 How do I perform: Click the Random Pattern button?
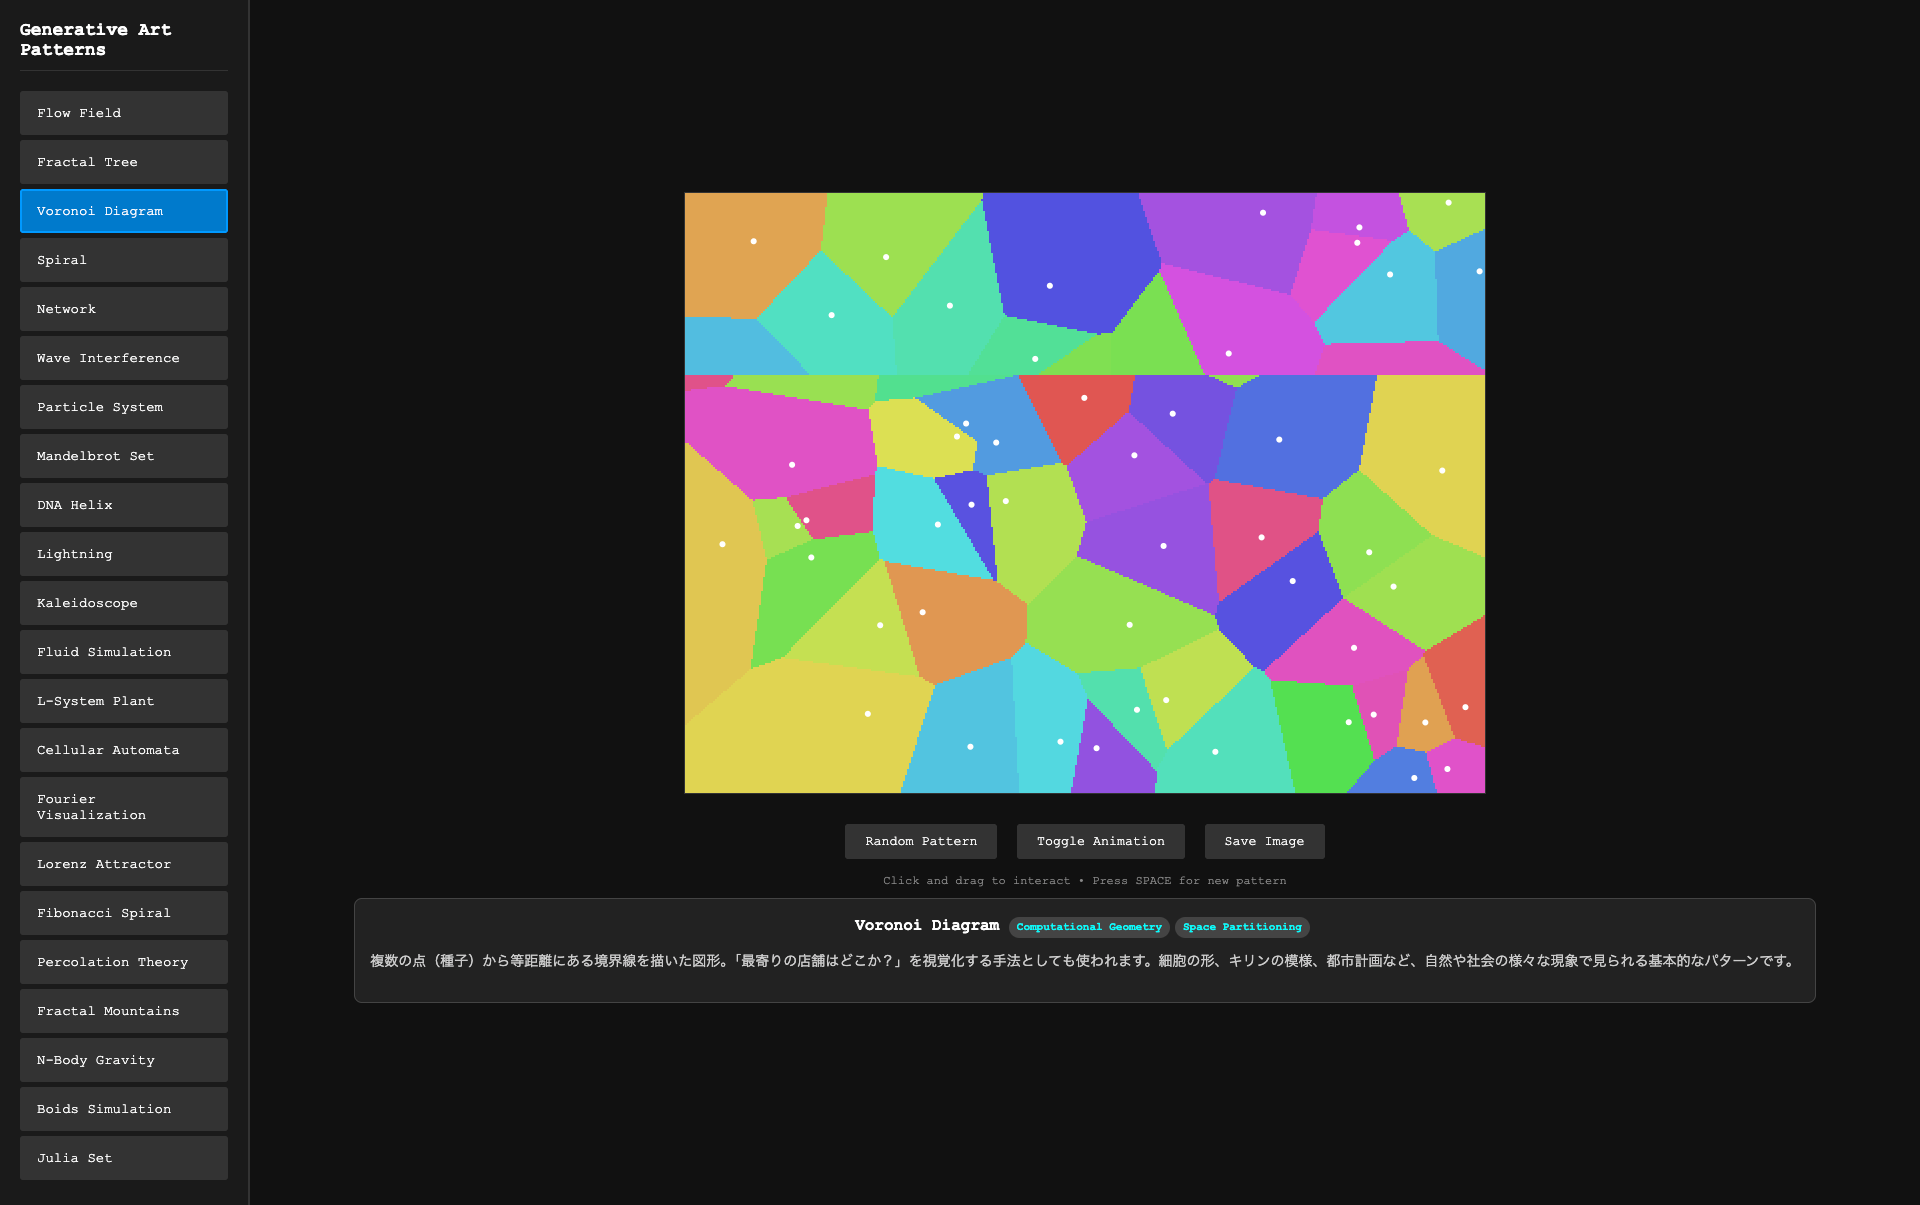pyautogui.click(x=920, y=841)
